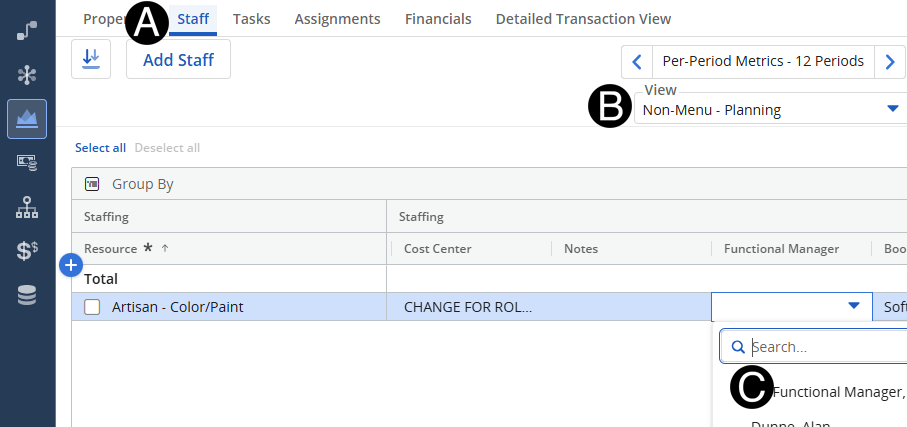Open the Group By panel

click(x=142, y=184)
